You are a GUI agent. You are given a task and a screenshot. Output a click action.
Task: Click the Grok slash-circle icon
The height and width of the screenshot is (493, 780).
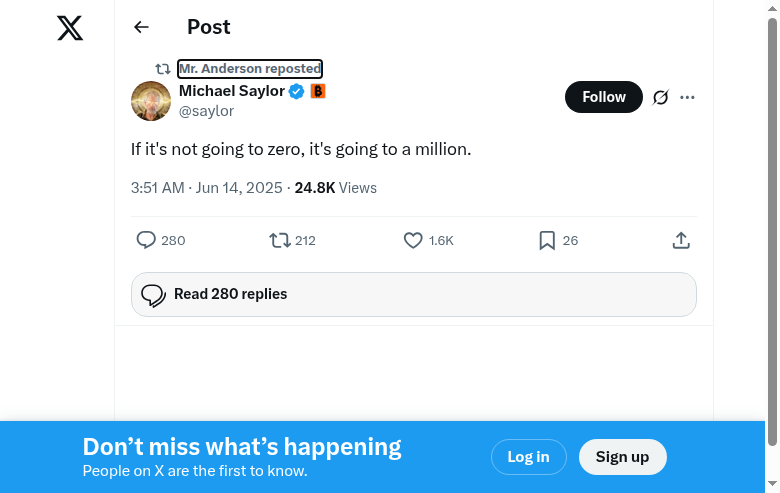pyautogui.click(x=660, y=97)
